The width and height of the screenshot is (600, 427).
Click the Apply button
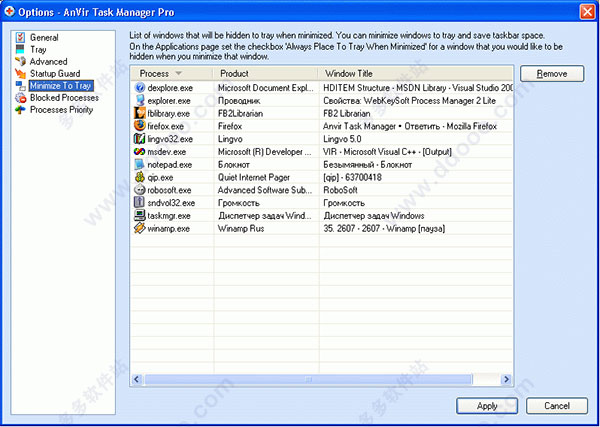(487, 406)
